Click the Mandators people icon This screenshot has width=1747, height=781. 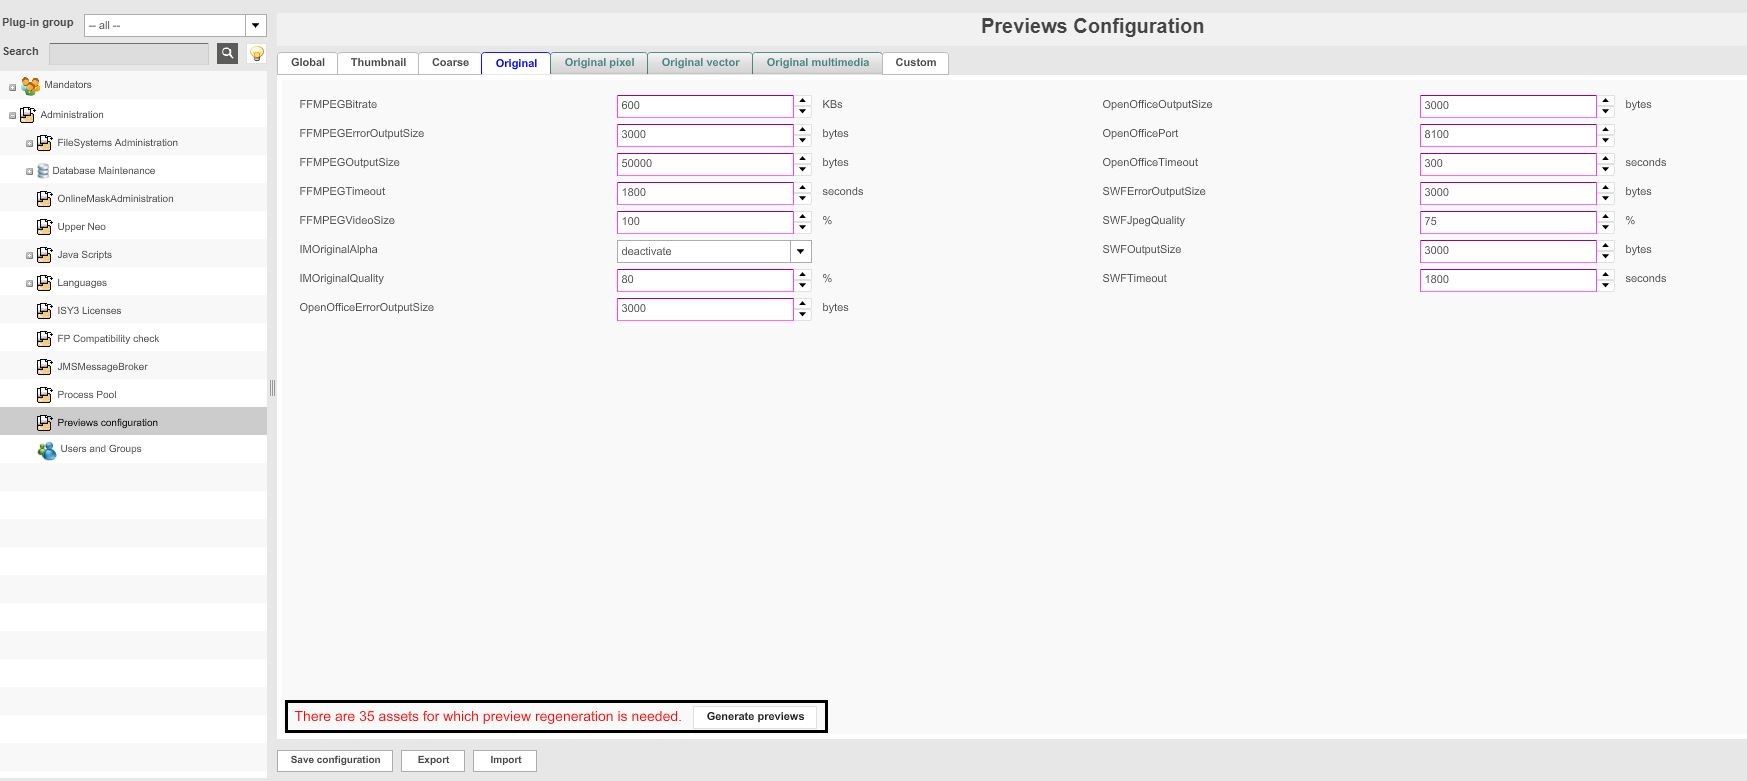31,86
